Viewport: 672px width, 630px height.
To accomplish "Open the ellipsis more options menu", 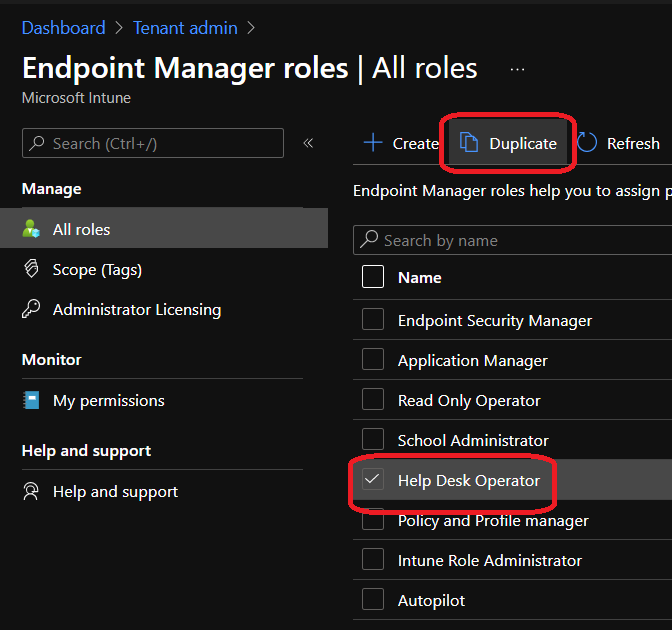I will (517, 69).
